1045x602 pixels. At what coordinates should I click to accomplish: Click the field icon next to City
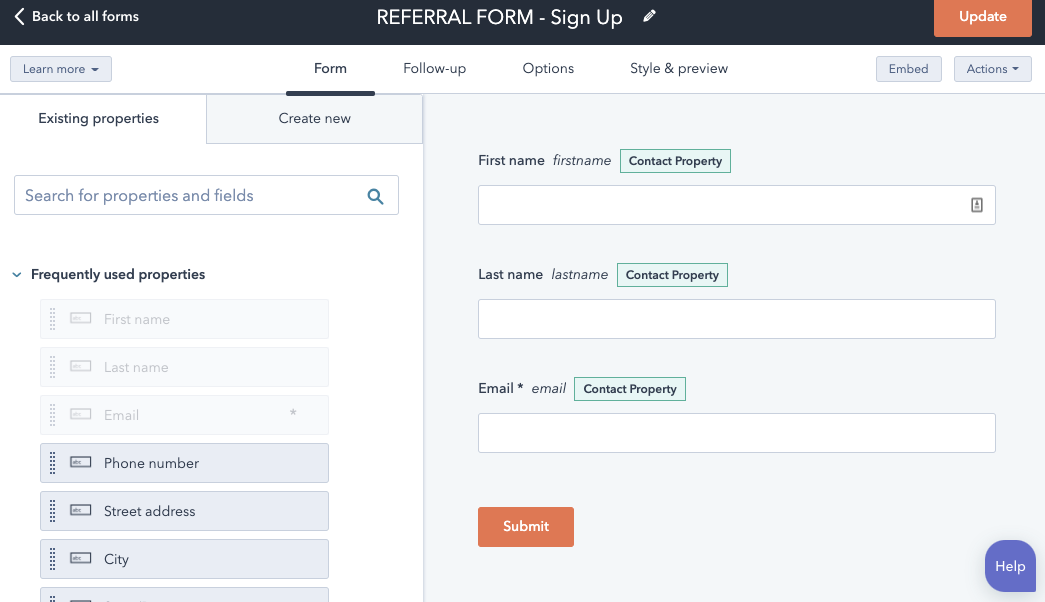coord(80,559)
